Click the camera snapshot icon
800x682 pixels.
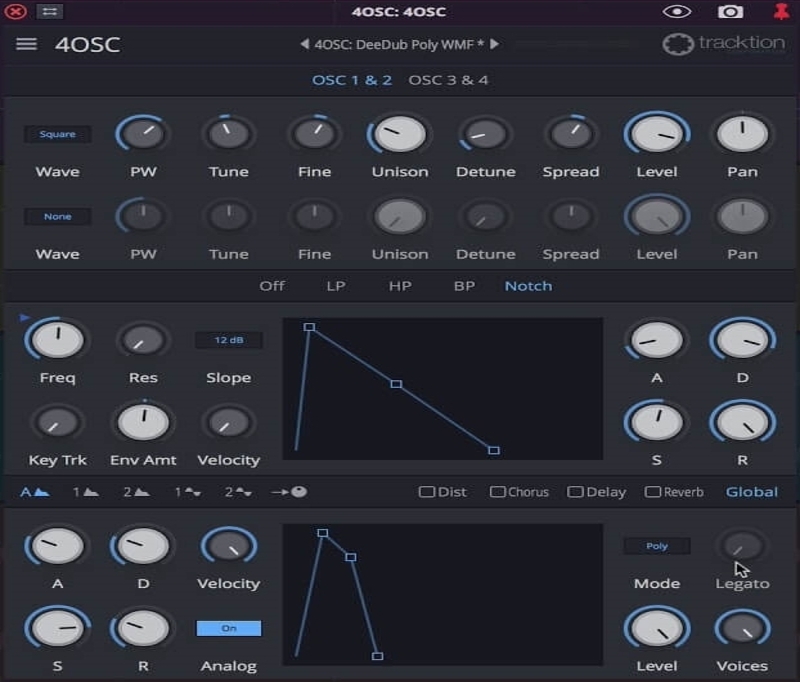730,11
